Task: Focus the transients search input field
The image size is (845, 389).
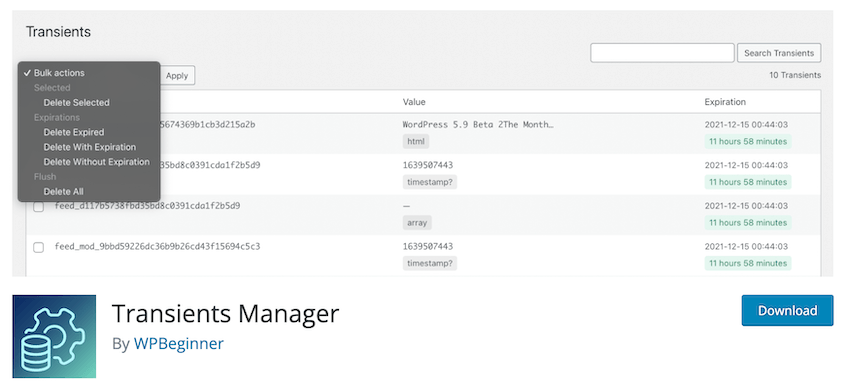Action: [662, 53]
